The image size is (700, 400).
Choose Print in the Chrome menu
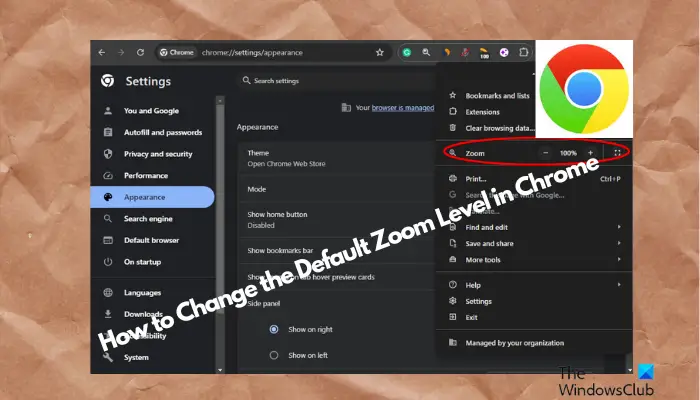click(x=534, y=179)
